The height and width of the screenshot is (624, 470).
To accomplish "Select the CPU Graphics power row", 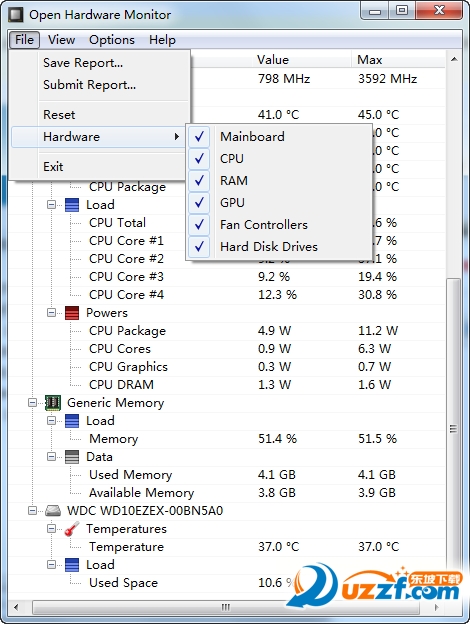I will coord(227,367).
